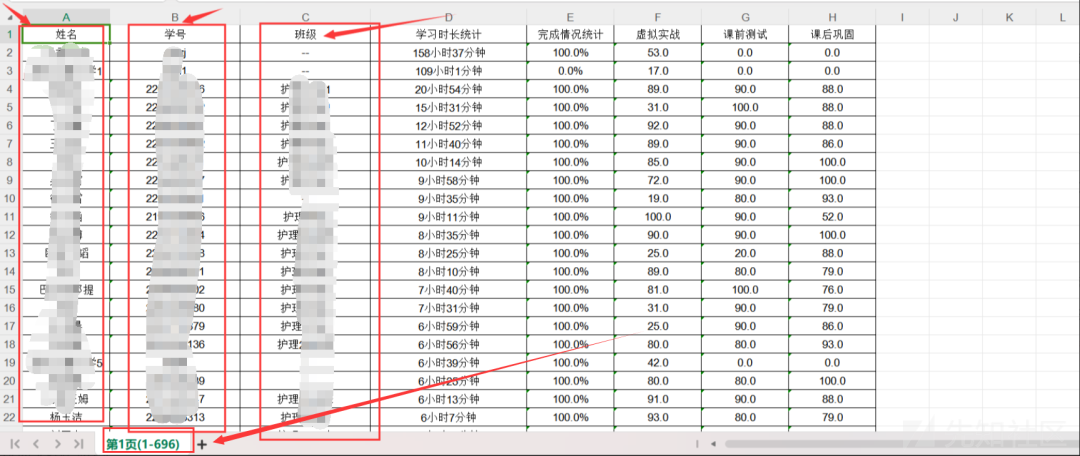This screenshot has height=456, width=1080.
Task: Select the 课前测试 cell showing 20.0
Action: [x=745, y=253]
